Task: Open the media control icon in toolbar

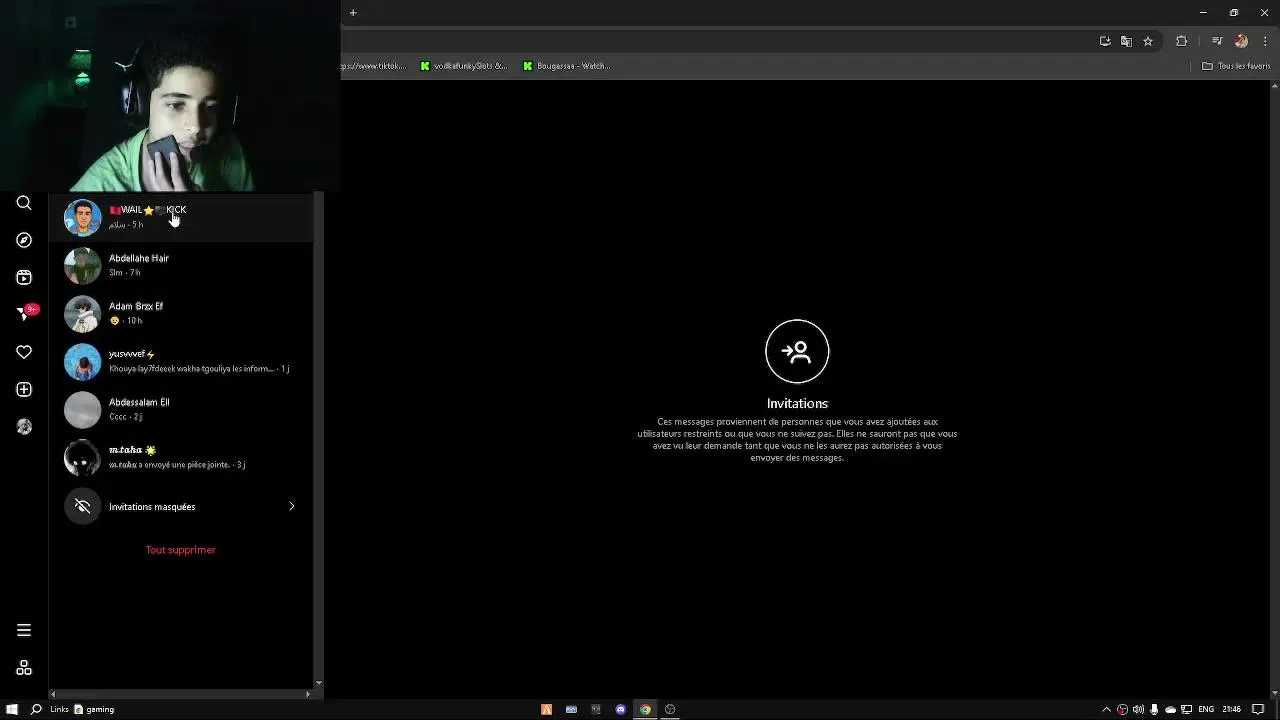Action: coord(1217,41)
